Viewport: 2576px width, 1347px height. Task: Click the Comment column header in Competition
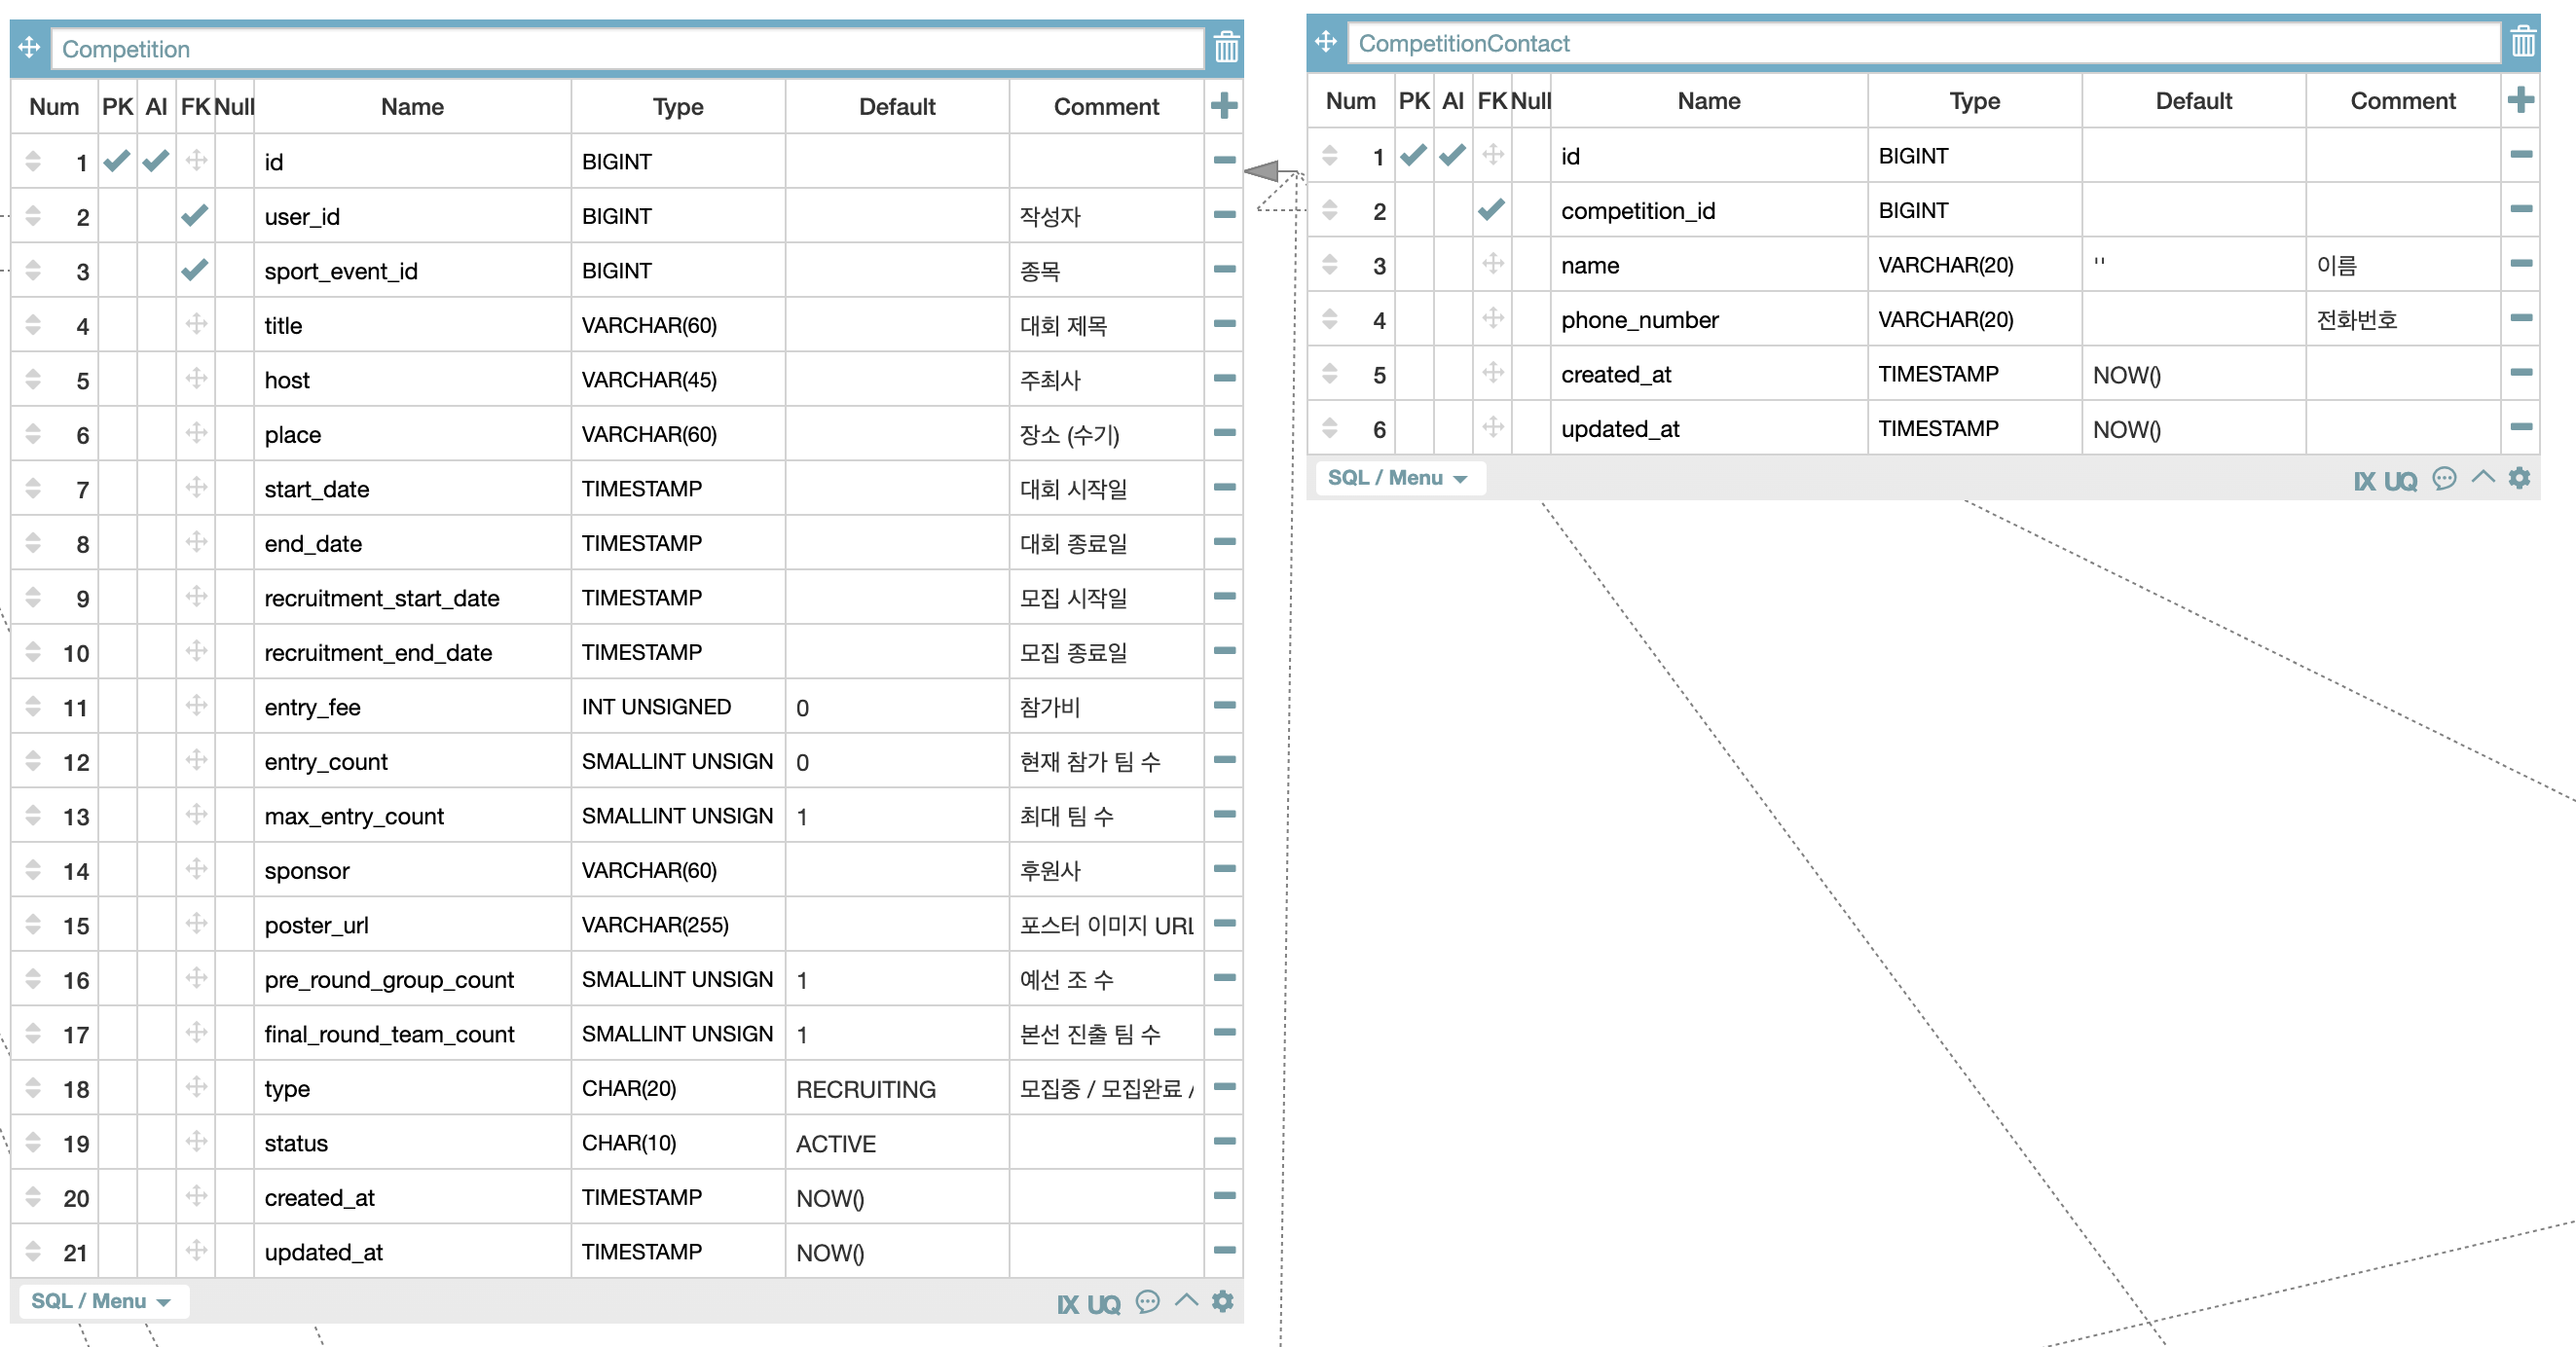click(x=1105, y=107)
